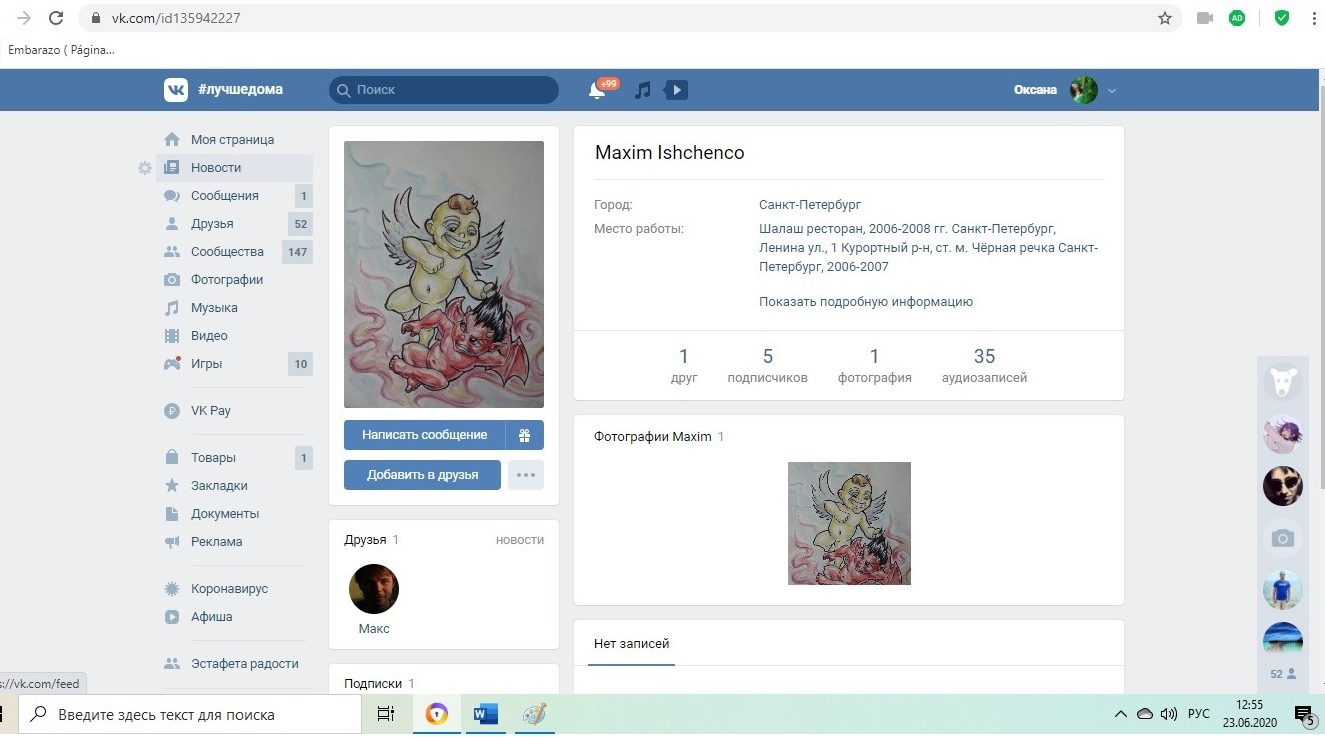This screenshot has width=1325, height=737.
Task: Open Коронавирус in left menu
Action: click(236, 589)
